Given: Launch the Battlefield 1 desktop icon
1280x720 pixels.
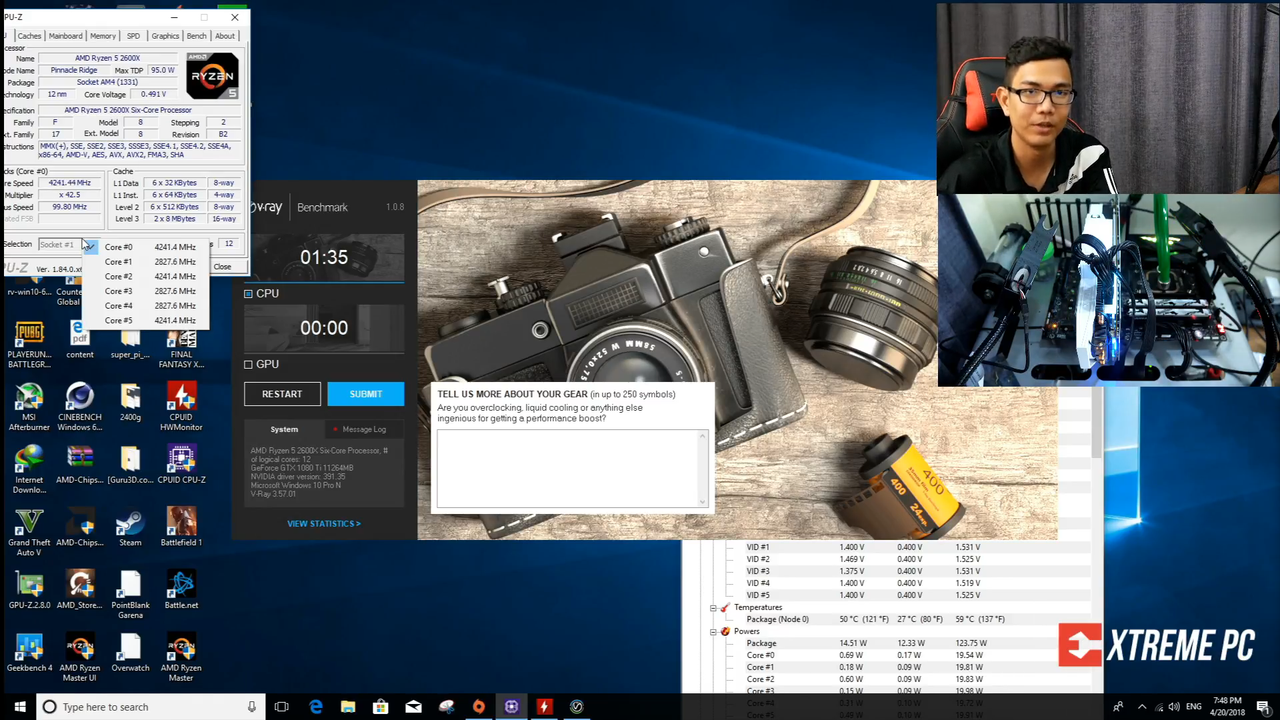Looking at the screenshot, I should 181,528.
